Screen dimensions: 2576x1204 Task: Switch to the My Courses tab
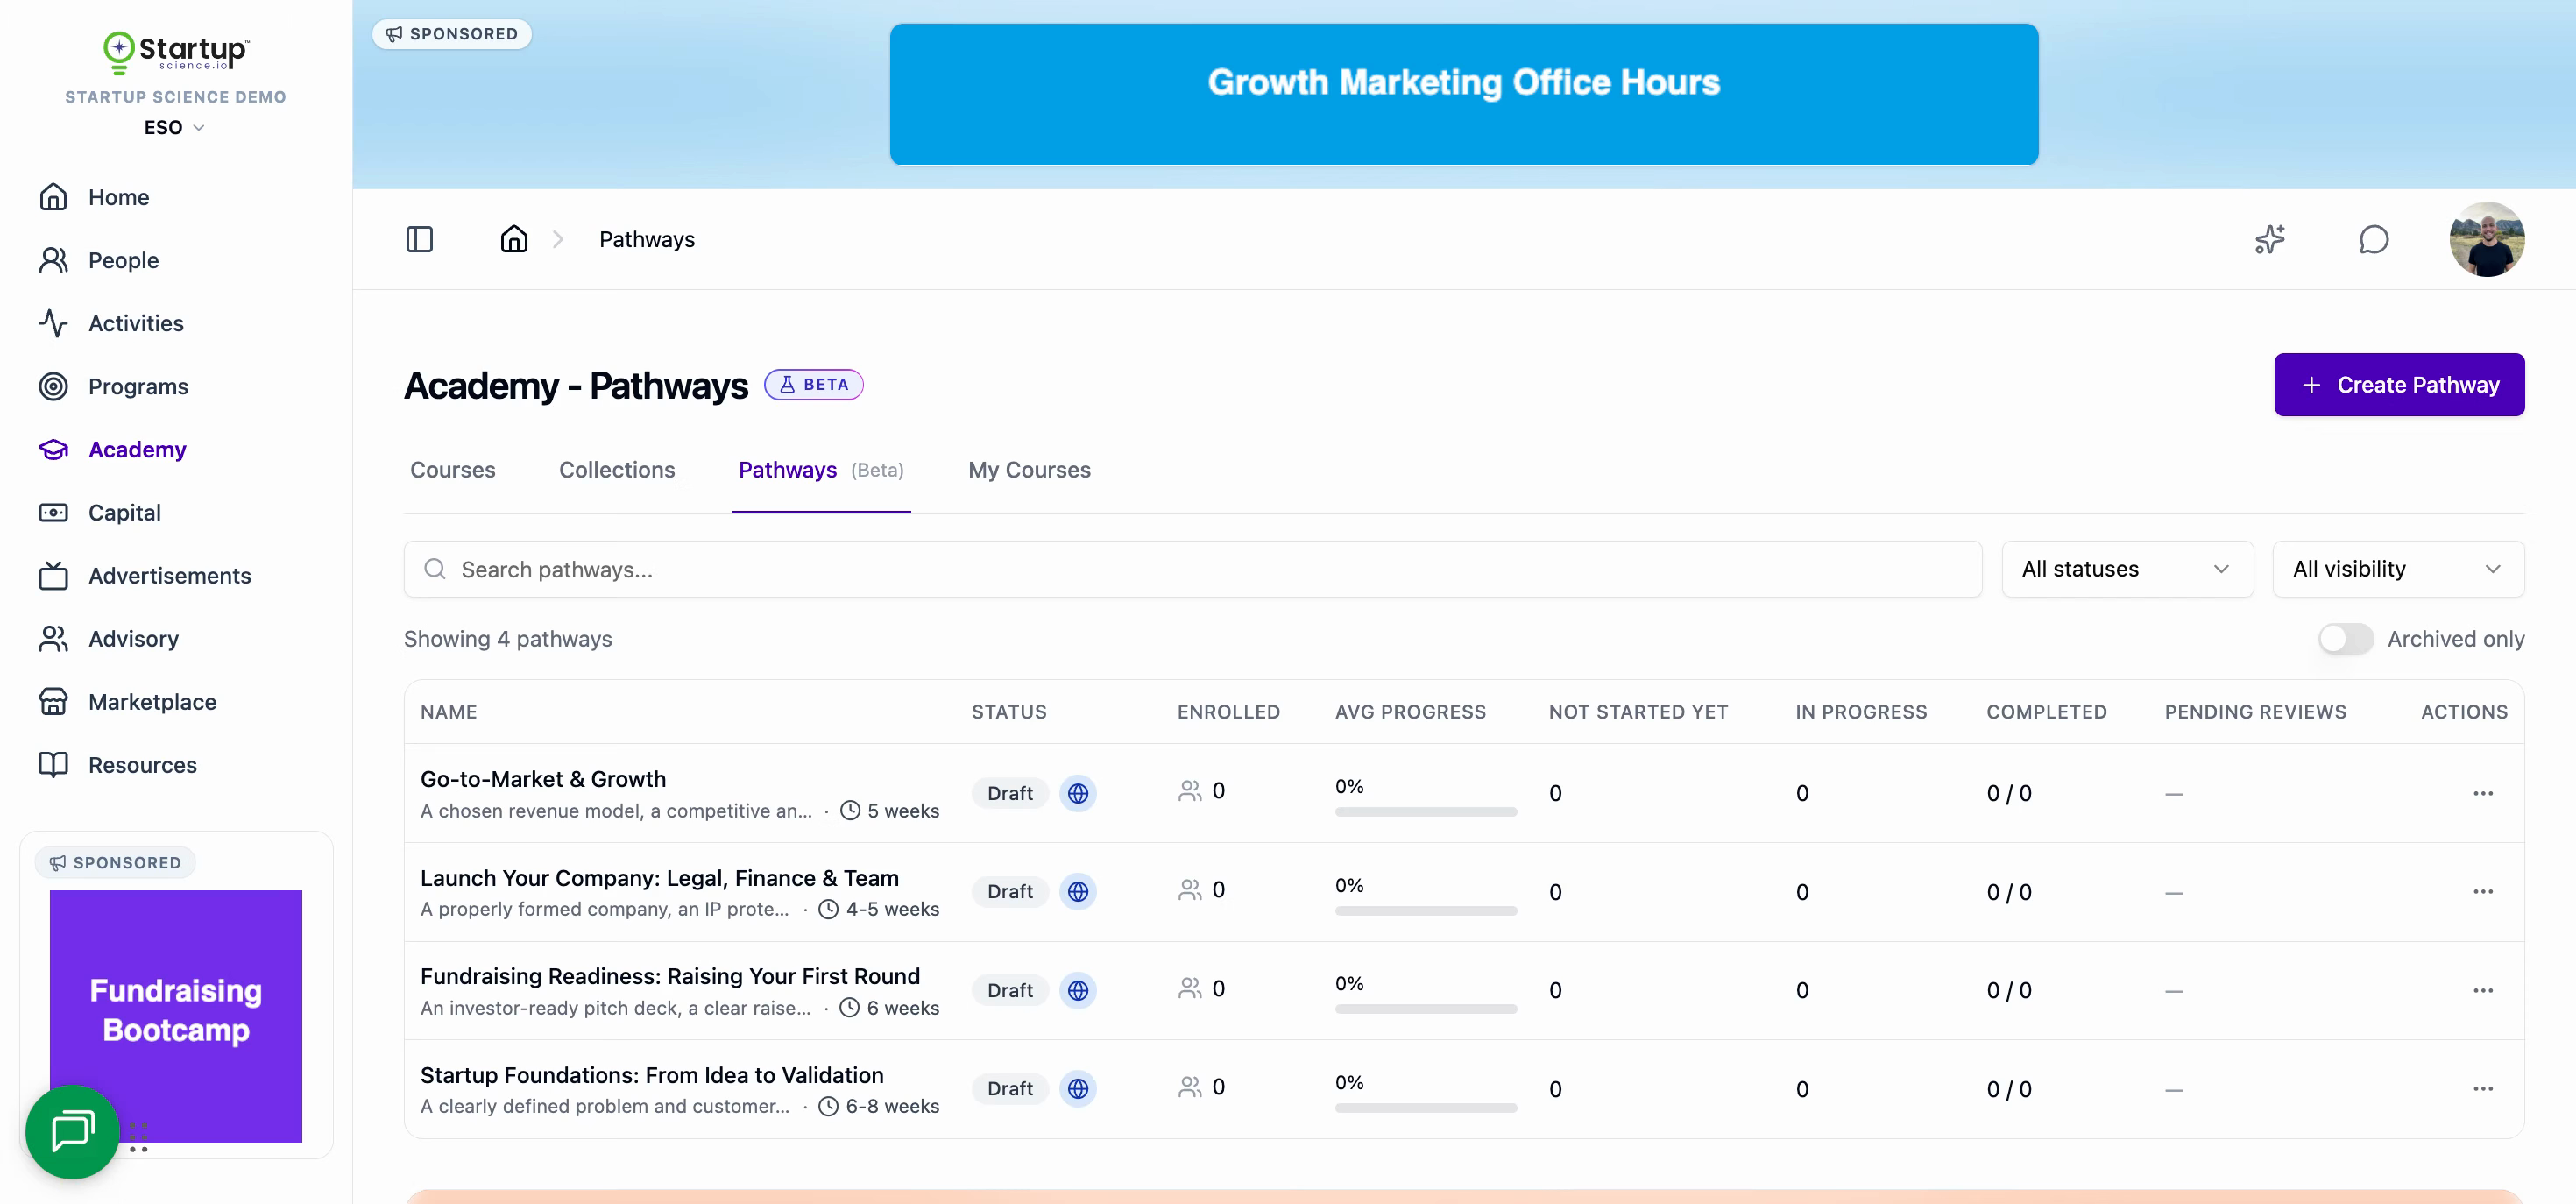point(1029,470)
